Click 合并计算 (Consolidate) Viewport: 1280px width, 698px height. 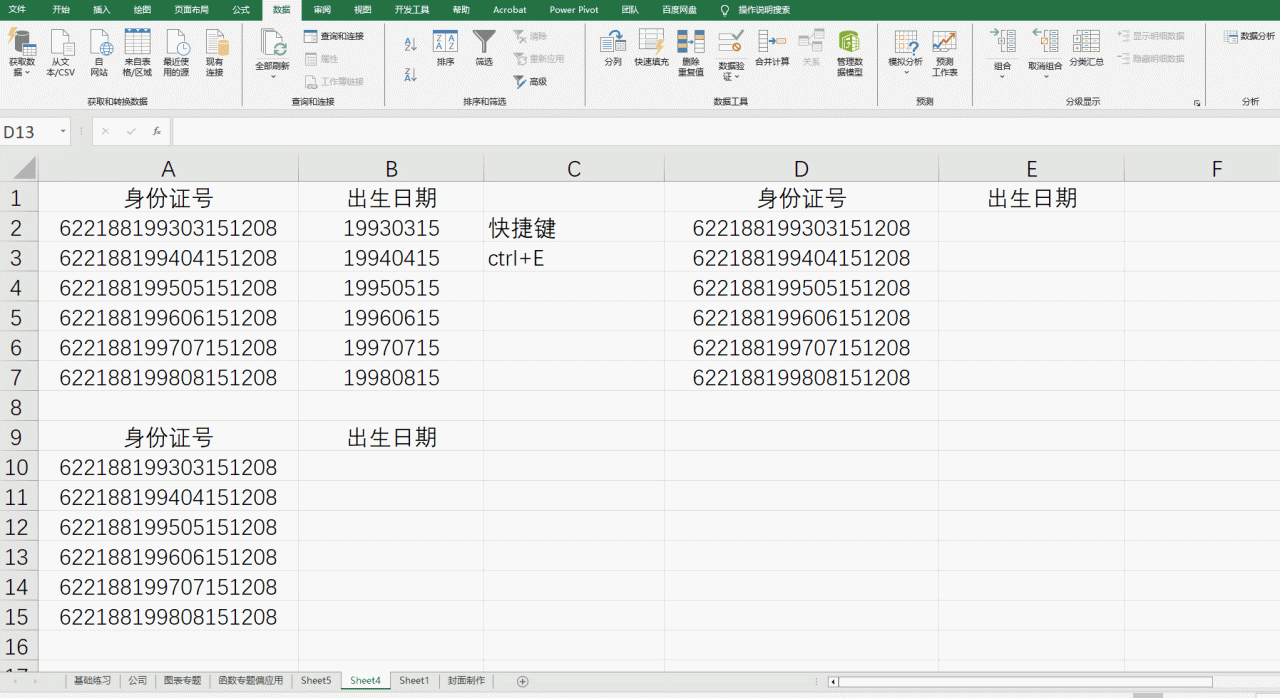(x=772, y=48)
